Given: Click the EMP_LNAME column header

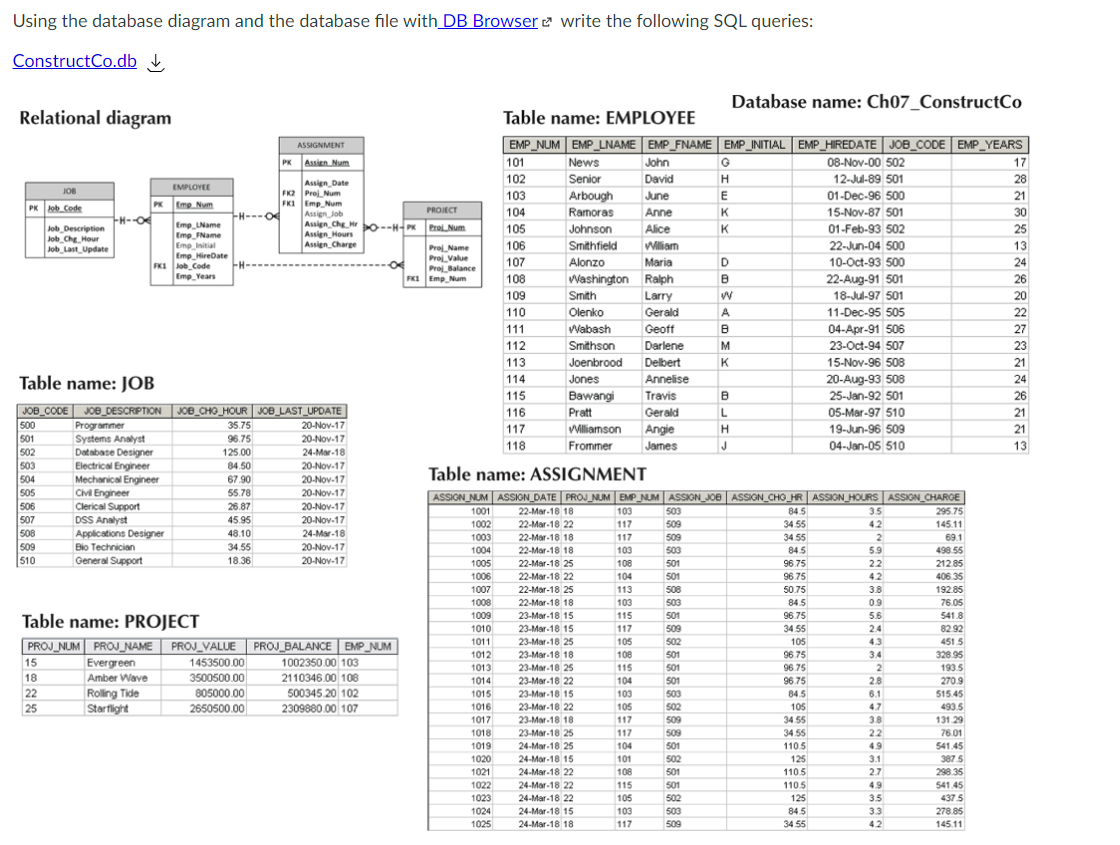Looking at the screenshot, I should click(x=604, y=145).
